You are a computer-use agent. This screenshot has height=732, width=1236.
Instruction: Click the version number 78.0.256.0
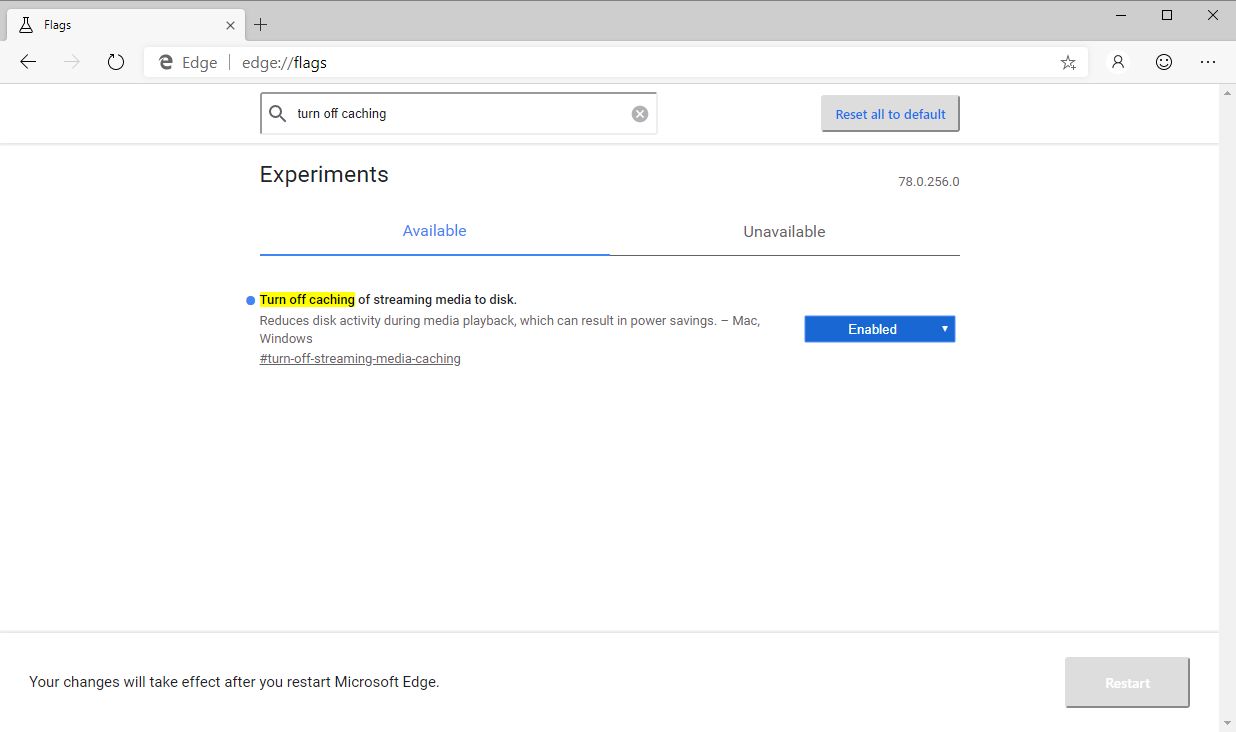928,182
